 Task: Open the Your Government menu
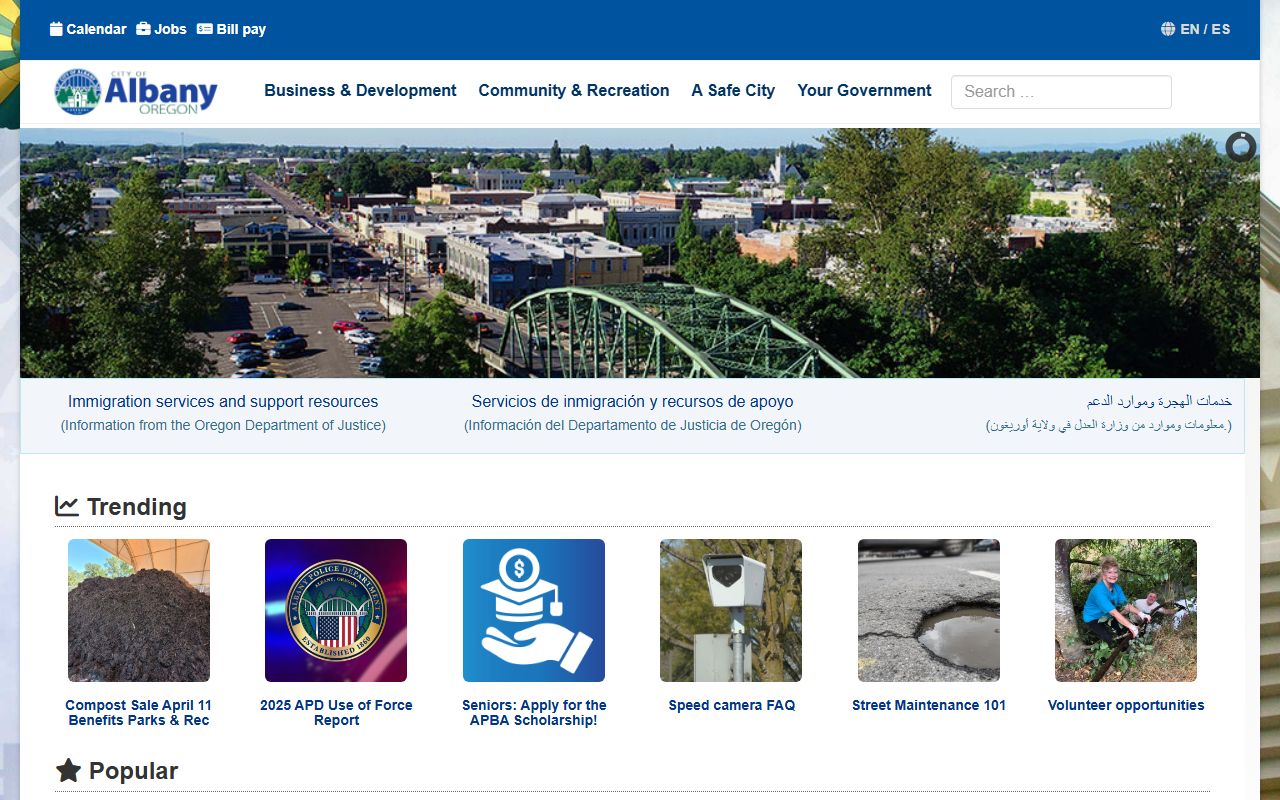[x=864, y=90]
